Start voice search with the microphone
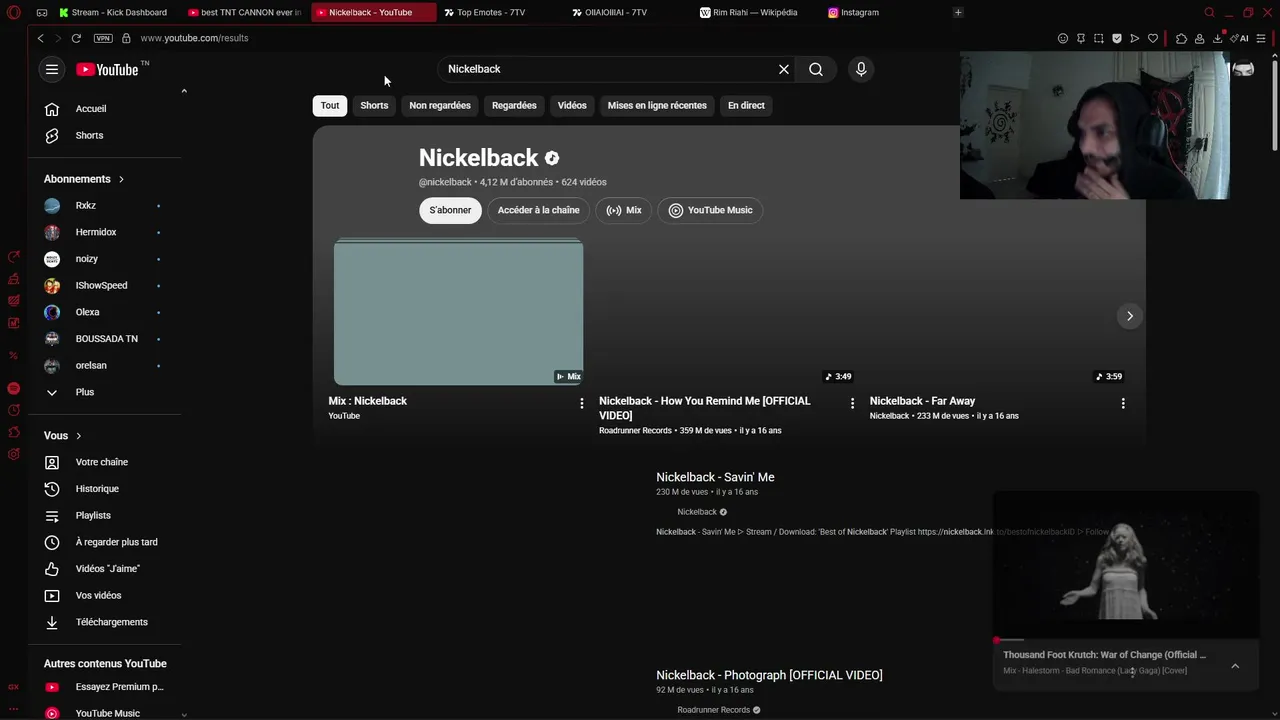The image size is (1280, 720). tap(861, 69)
